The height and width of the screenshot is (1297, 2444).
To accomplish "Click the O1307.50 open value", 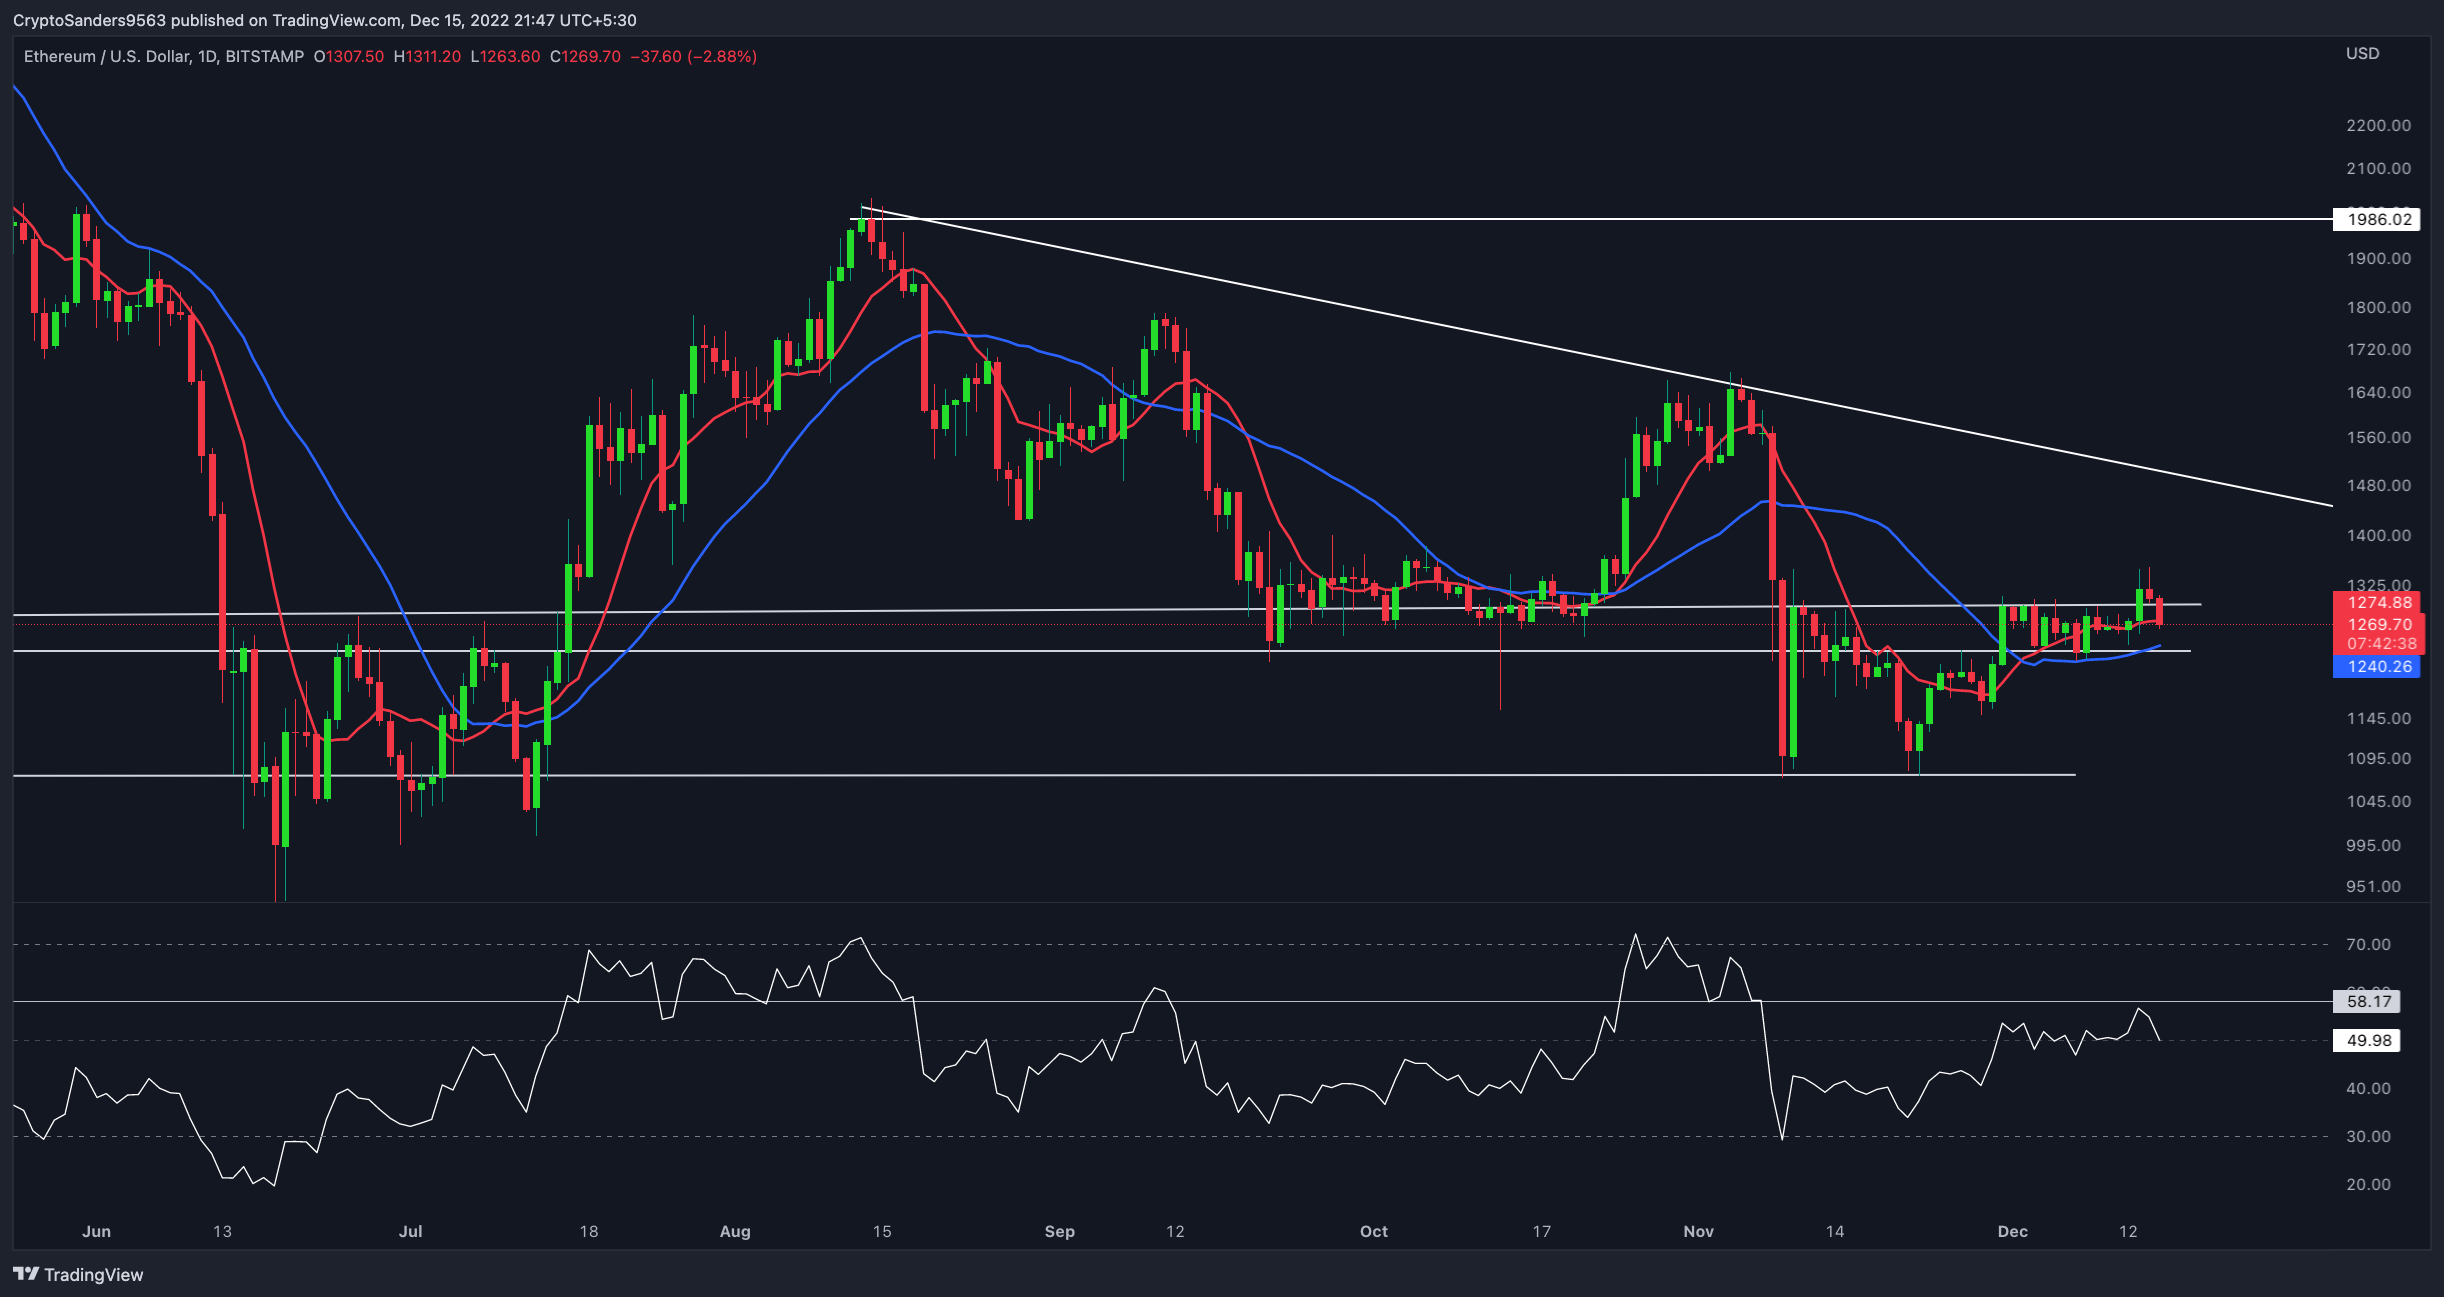I will [349, 57].
